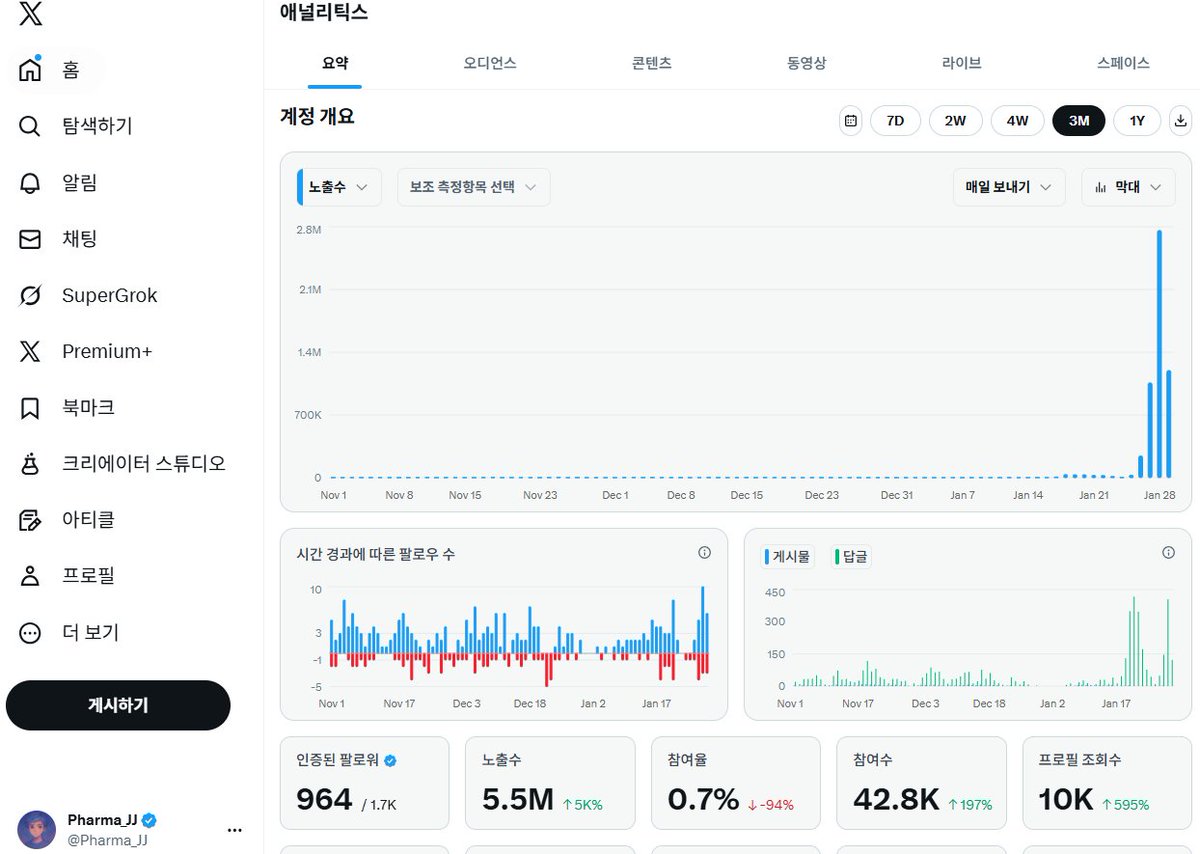Viewport: 1200px width, 854px height.
Task: Open the Creator Studio (크리에이터 스튜디오) icon
Action: tap(30, 464)
